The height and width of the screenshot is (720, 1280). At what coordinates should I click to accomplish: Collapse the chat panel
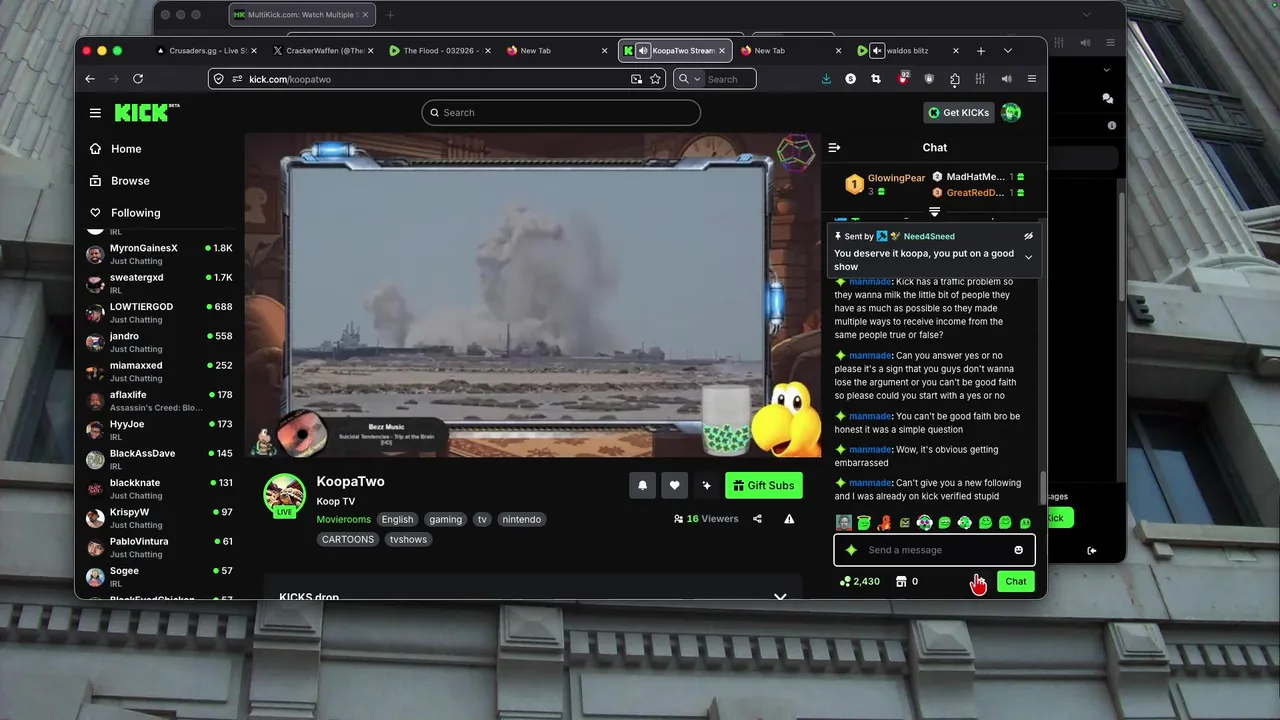click(x=834, y=148)
